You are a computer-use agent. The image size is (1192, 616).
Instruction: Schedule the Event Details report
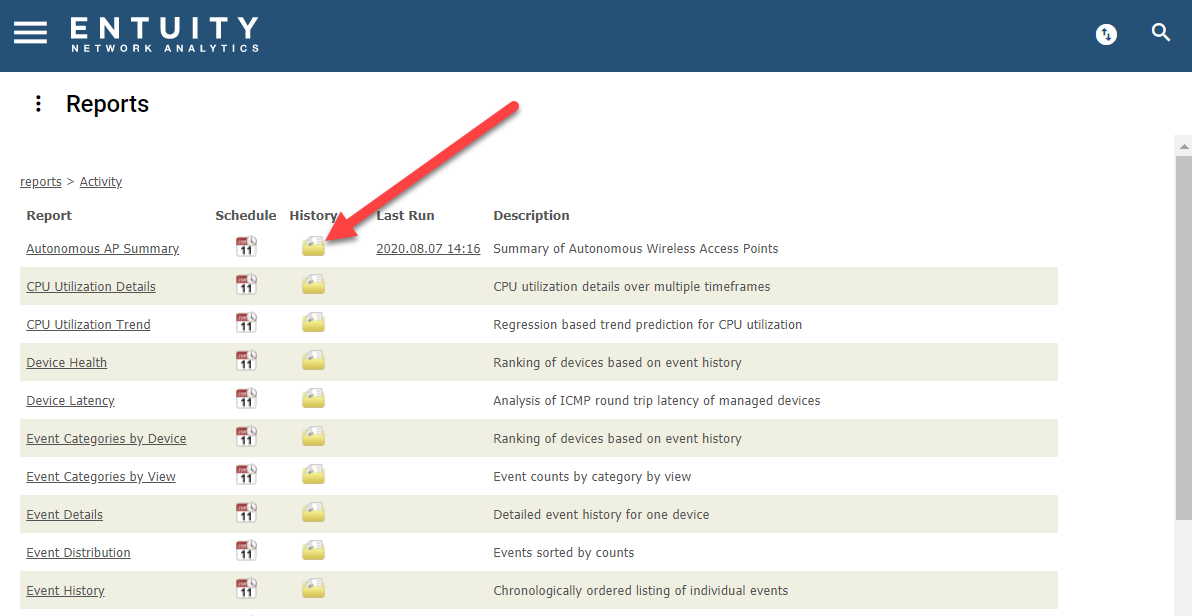click(x=246, y=513)
